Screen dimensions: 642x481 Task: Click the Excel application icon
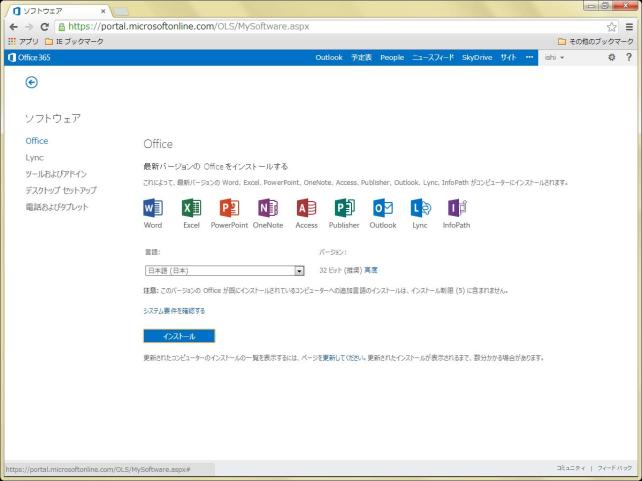coord(191,208)
